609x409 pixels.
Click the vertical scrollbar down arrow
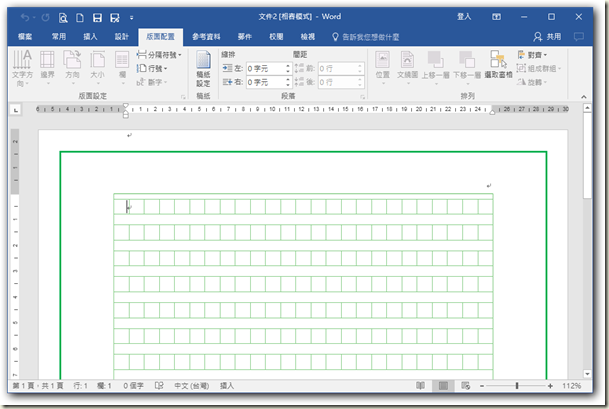[587, 374]
